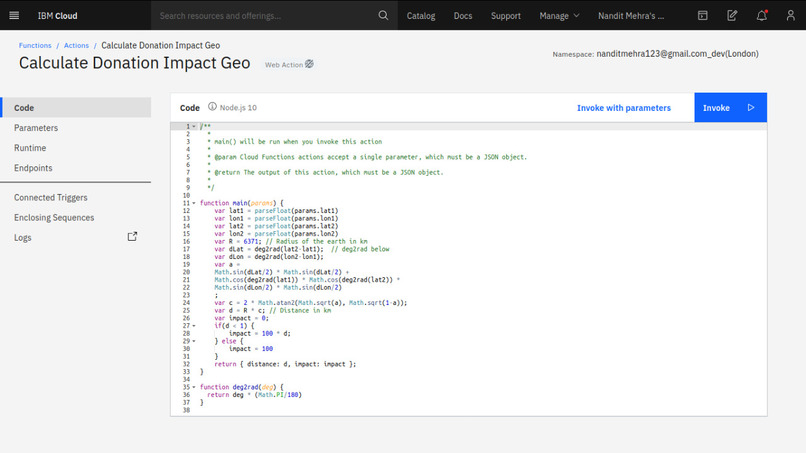Open the Support menu item

[506, 16]
